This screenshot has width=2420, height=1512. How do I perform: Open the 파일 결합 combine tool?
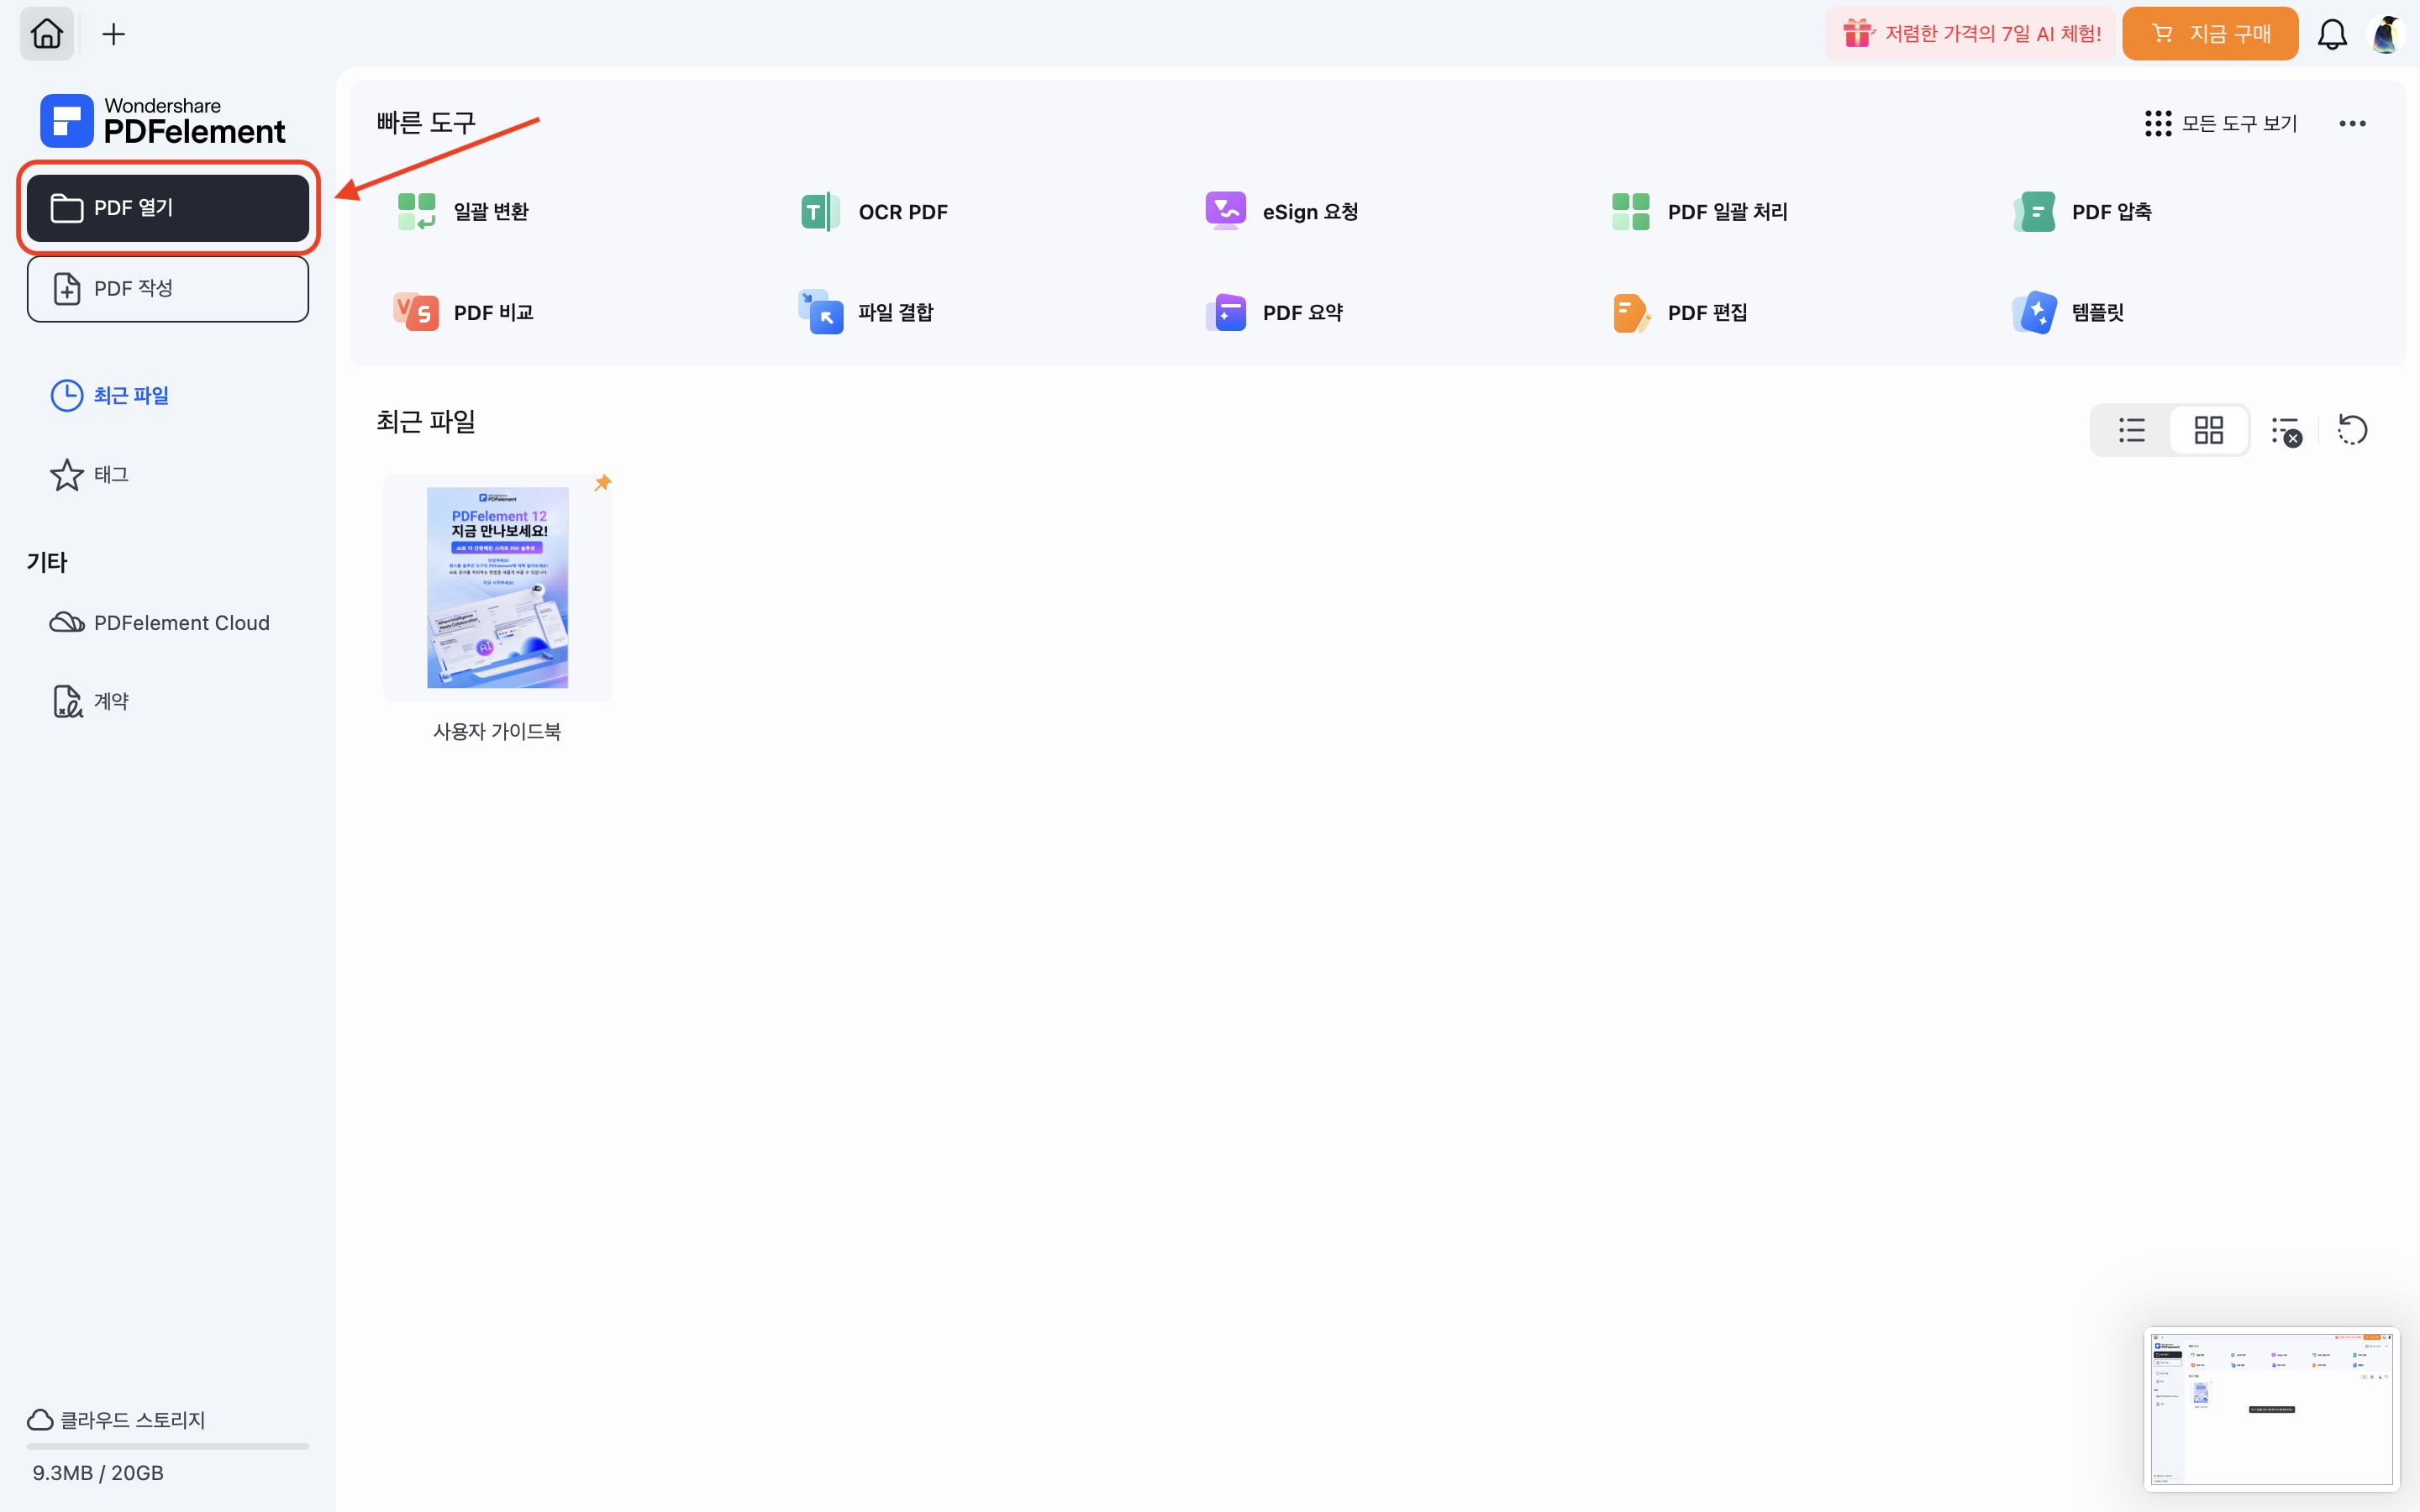tap(867, 312)
